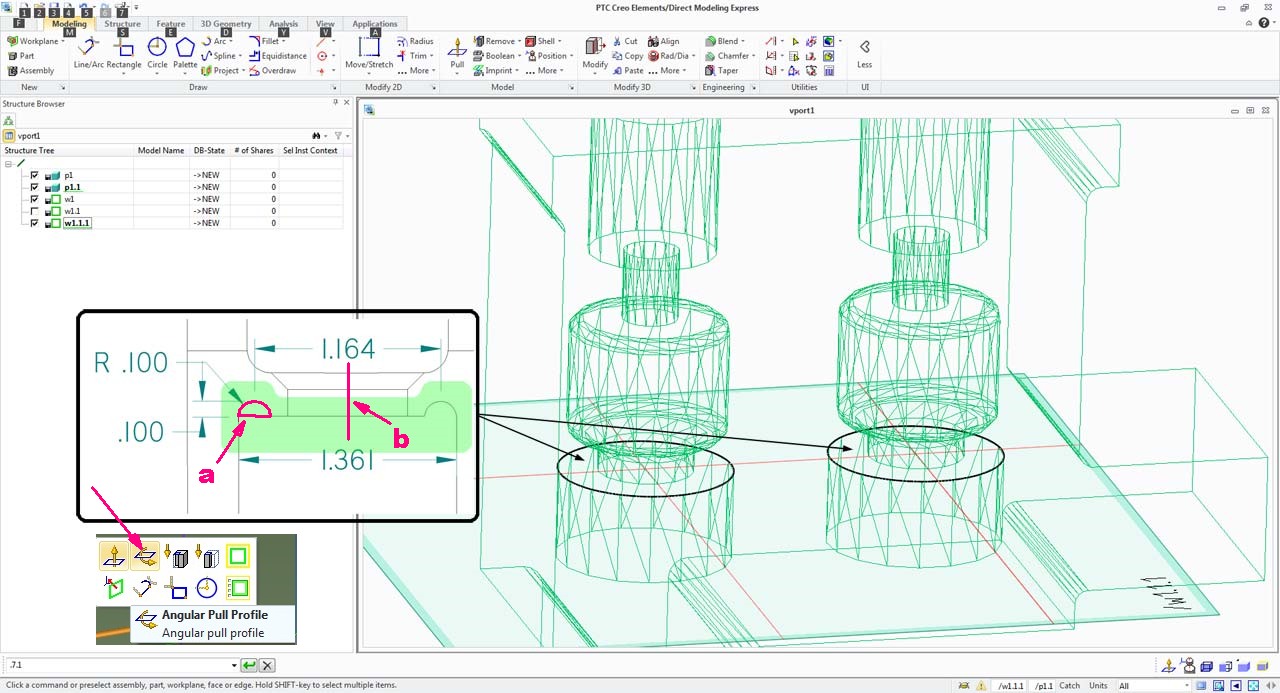Switch to the Structure ribbon tab
The width and height of the screenshot is (1280, 693).
(x=122, y=23)
